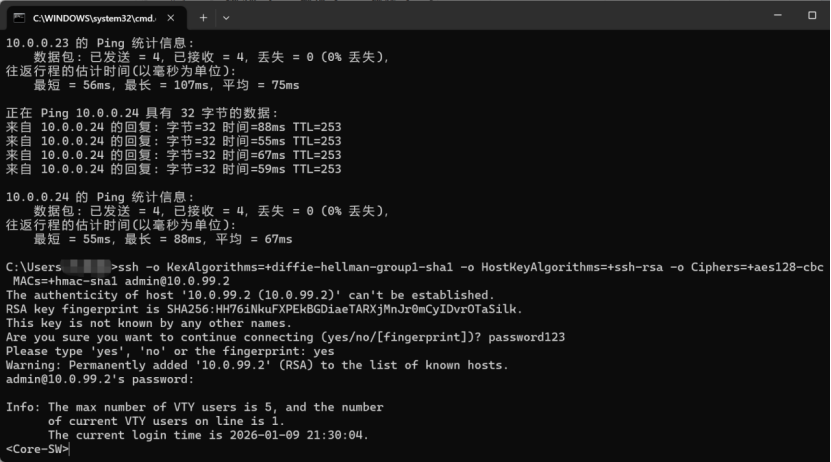
Task: Click the Info max VTY users line
Action: click(x=195, y=407)
